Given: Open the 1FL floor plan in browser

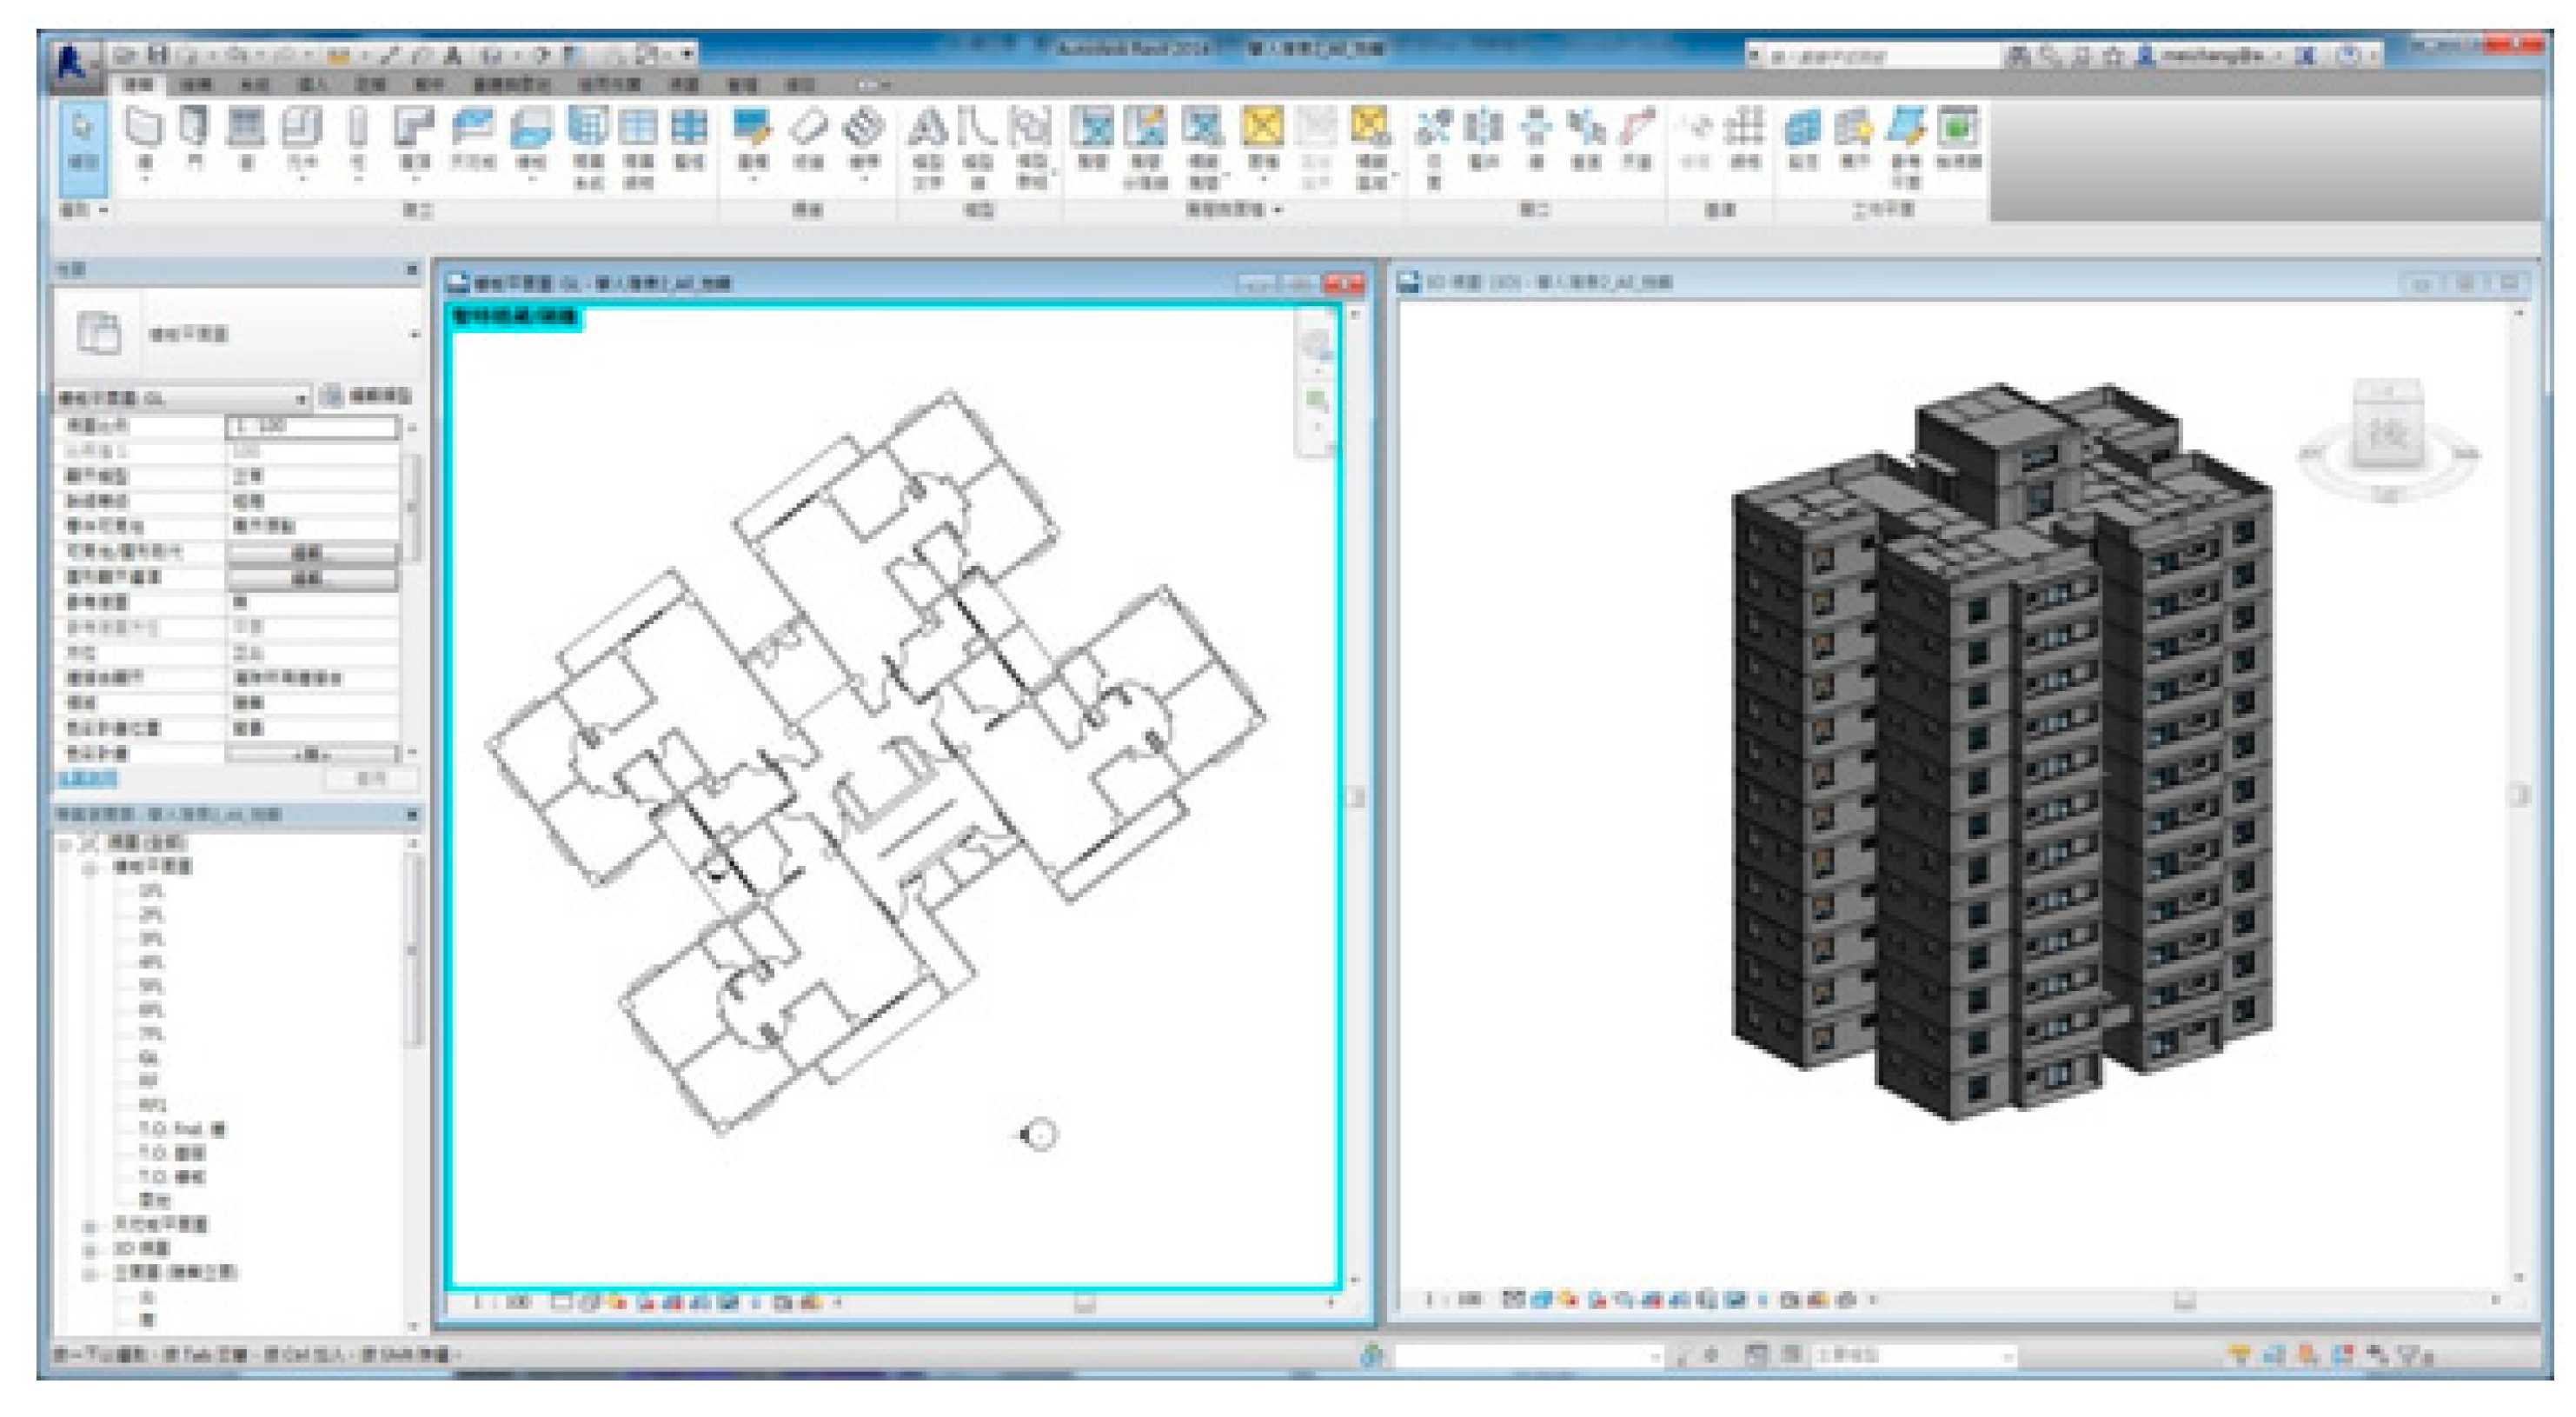Looking at the screenshot, I should click(151, 890).
